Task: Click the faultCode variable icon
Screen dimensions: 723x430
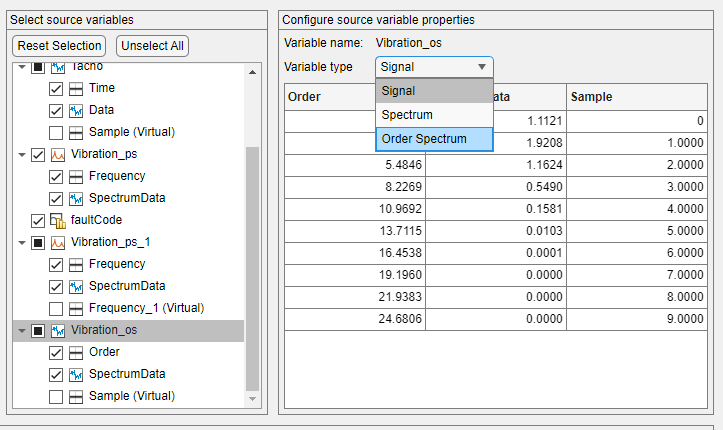Action: tap(58, 220)
